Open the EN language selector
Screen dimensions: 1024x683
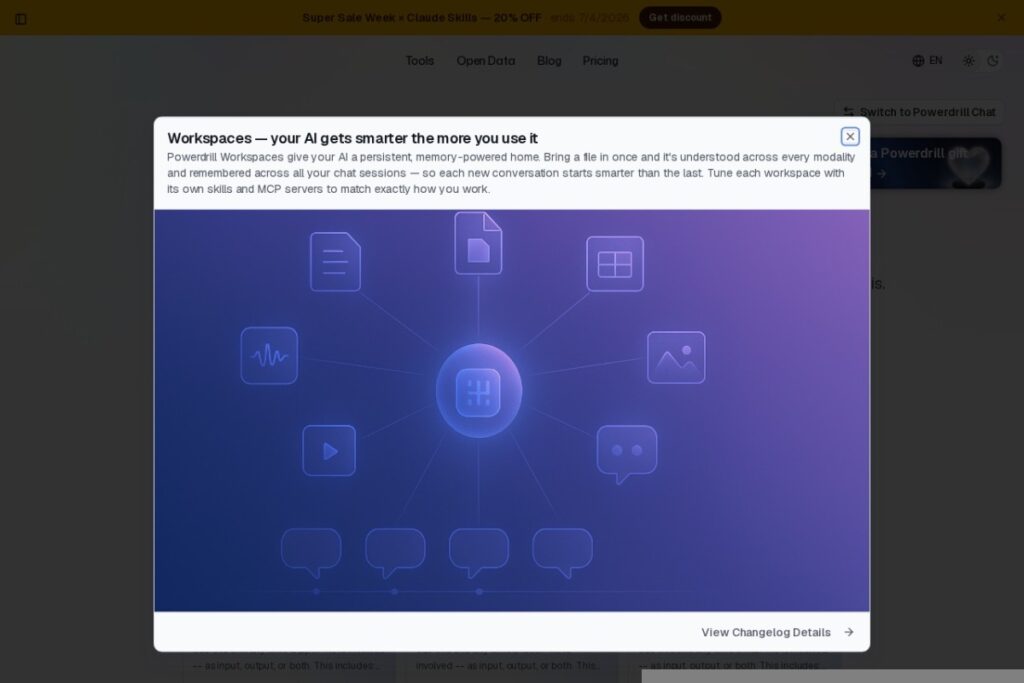927,61
